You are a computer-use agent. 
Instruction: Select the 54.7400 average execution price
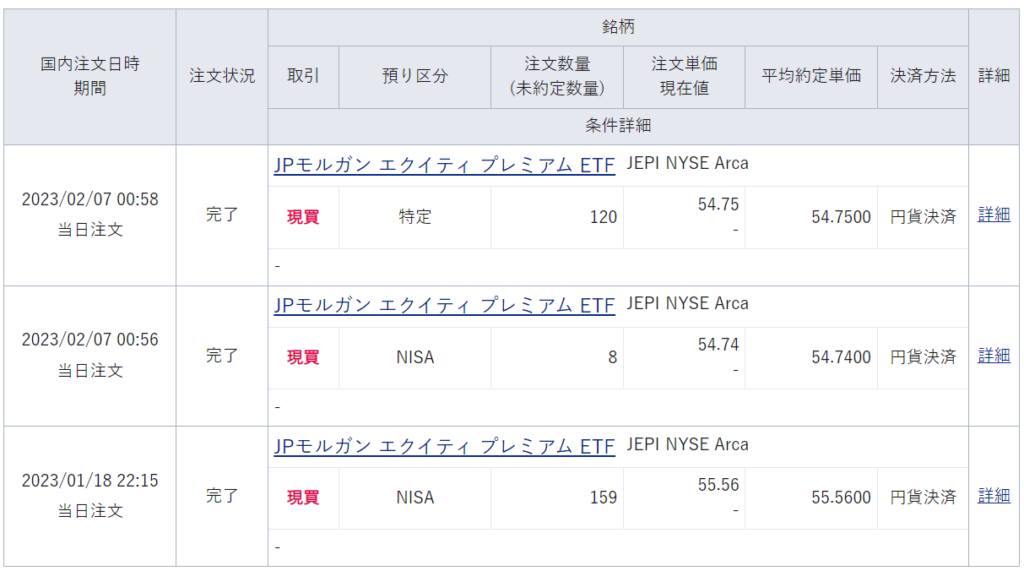tap(840, 357)
